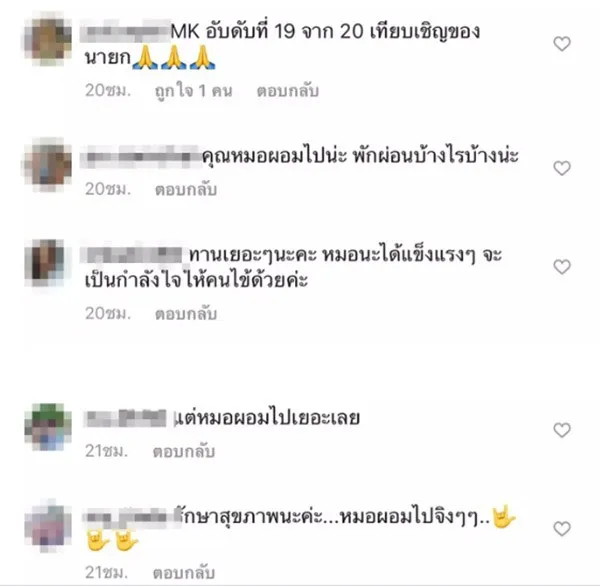Open the avatar of the แต่หมอผอมไปเยอะเลย commenter
Image resolution: width=600 pixels, height=587 pixels.
(x=48, y=427)
